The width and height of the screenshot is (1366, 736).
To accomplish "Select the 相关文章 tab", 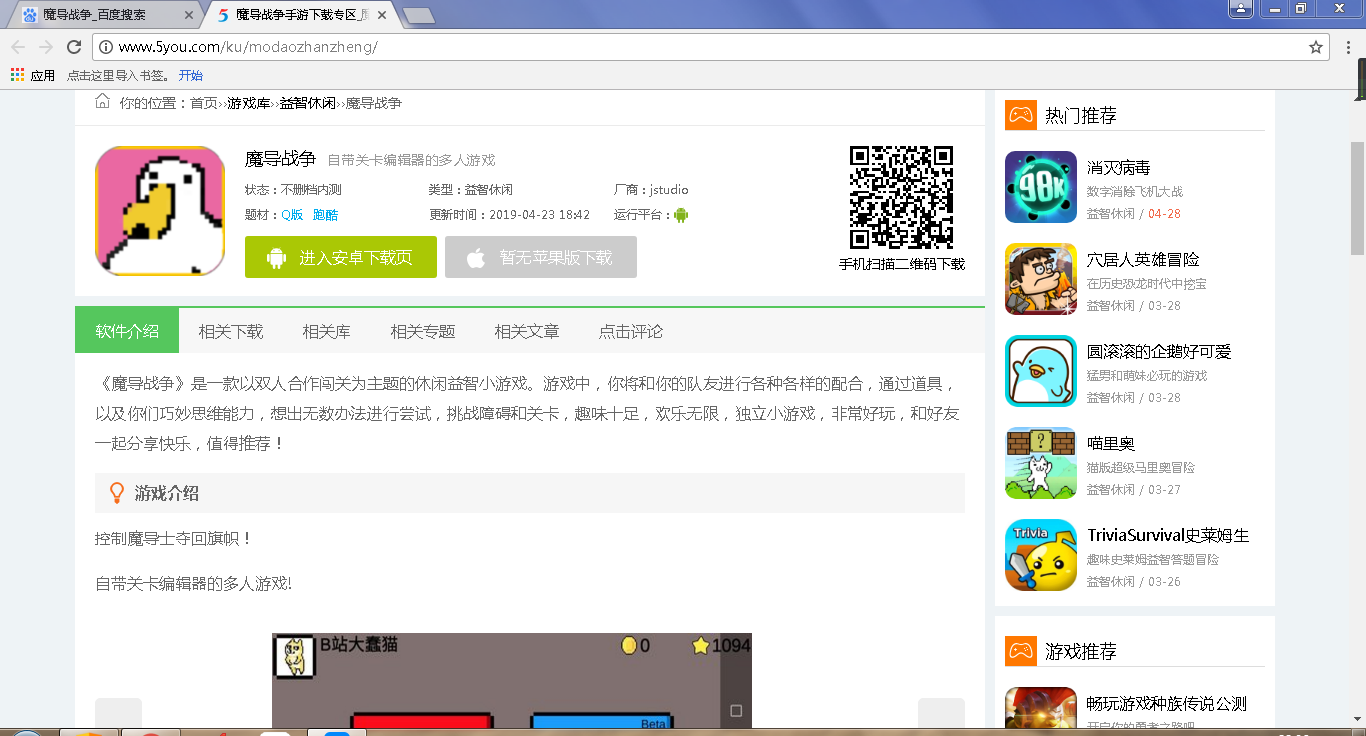I will click(x=527, y=331).
